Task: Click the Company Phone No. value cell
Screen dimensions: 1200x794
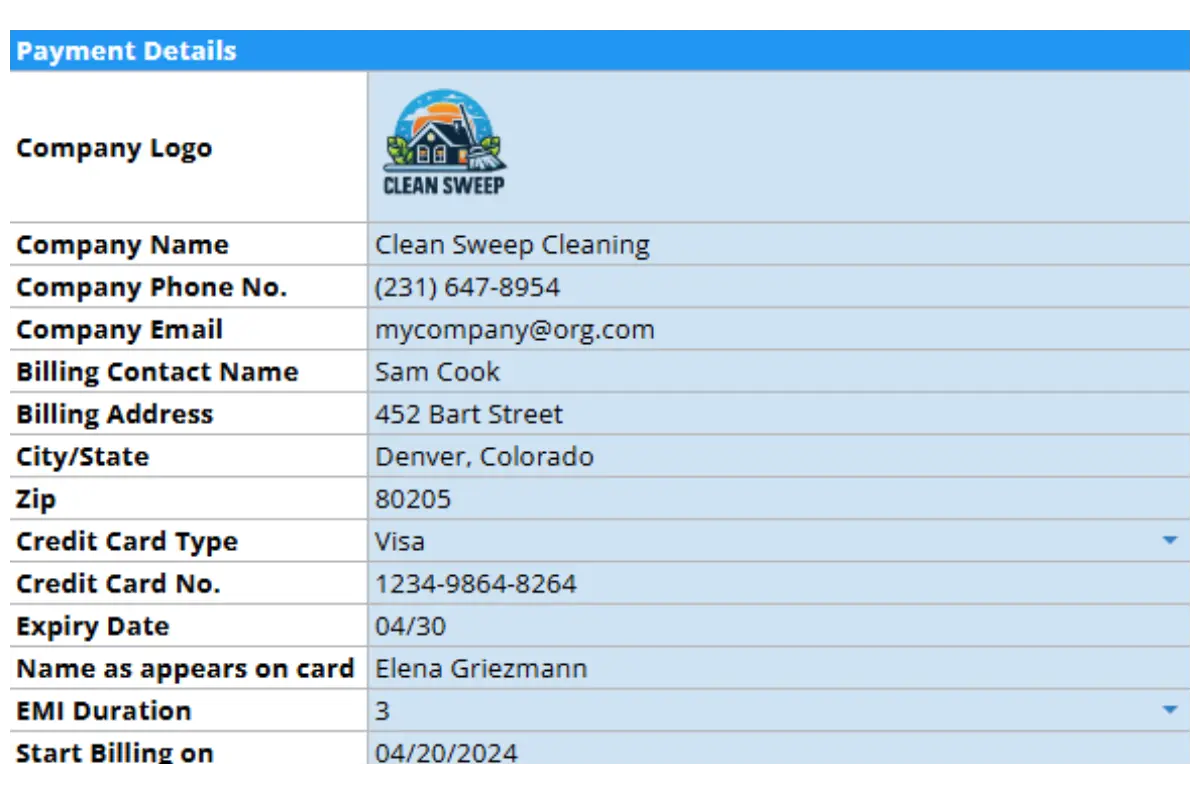Action: coord(467,288)
